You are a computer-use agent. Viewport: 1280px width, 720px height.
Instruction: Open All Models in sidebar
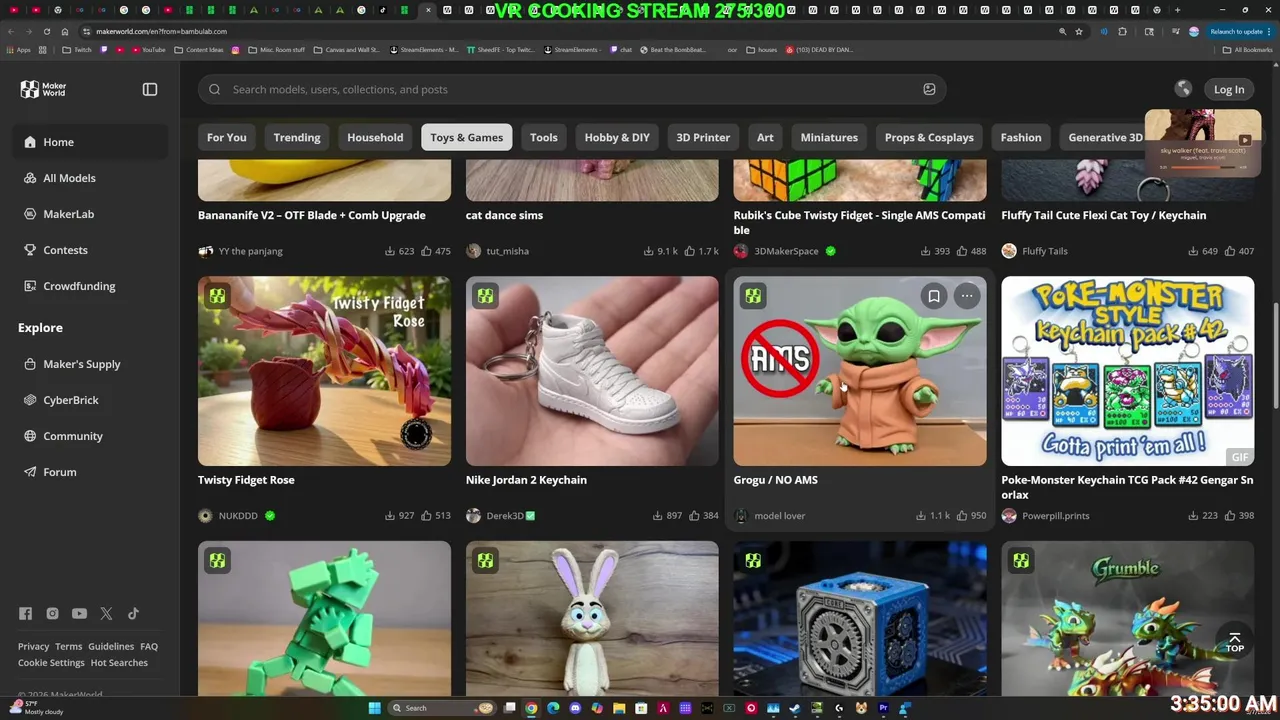click(x=91, y=178)
